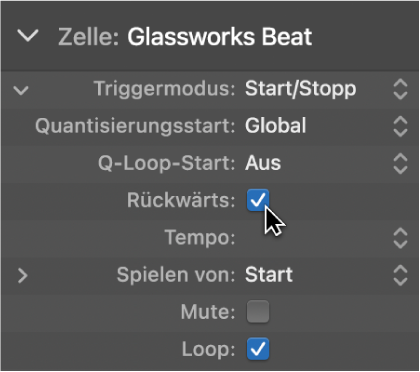420x372 pixels.
Task: Open the Spielen von popup arrows
Action: click(400, 275)
